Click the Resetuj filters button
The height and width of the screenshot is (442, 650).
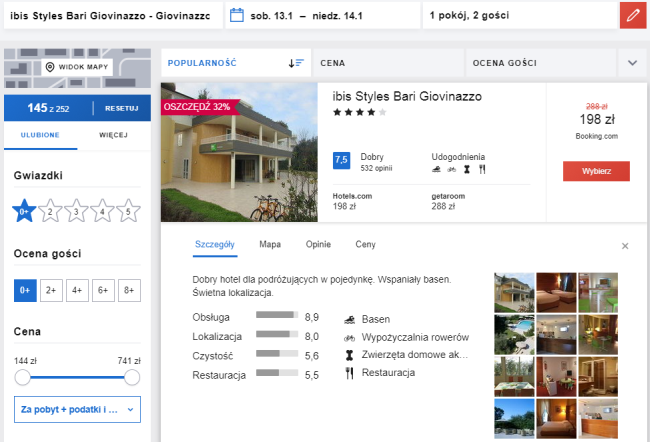point(121,108)
